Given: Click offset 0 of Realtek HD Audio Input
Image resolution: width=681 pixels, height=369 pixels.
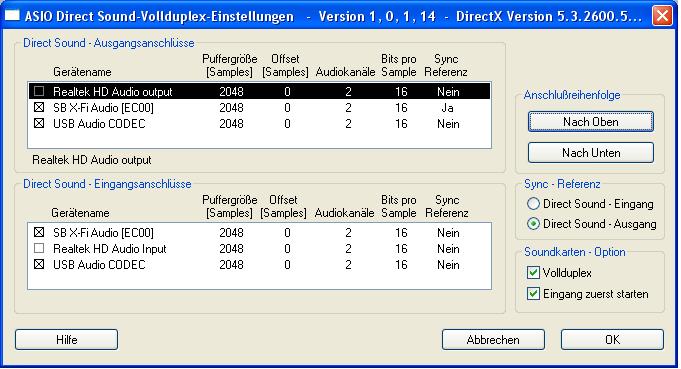Looking at the screenshot, I should click(287, 249).
